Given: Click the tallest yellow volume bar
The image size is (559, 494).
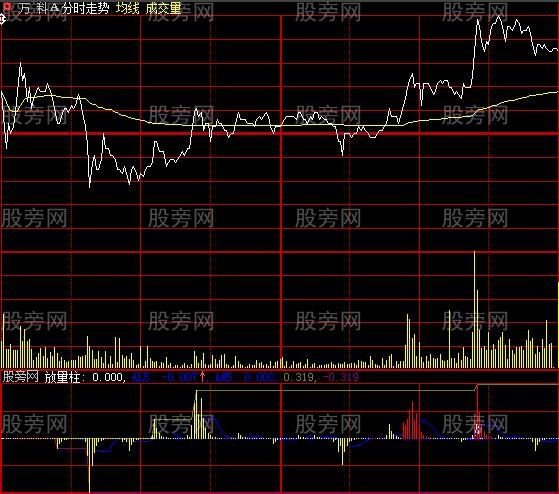Looking at the screenshot, I should (x=475, y=309).
